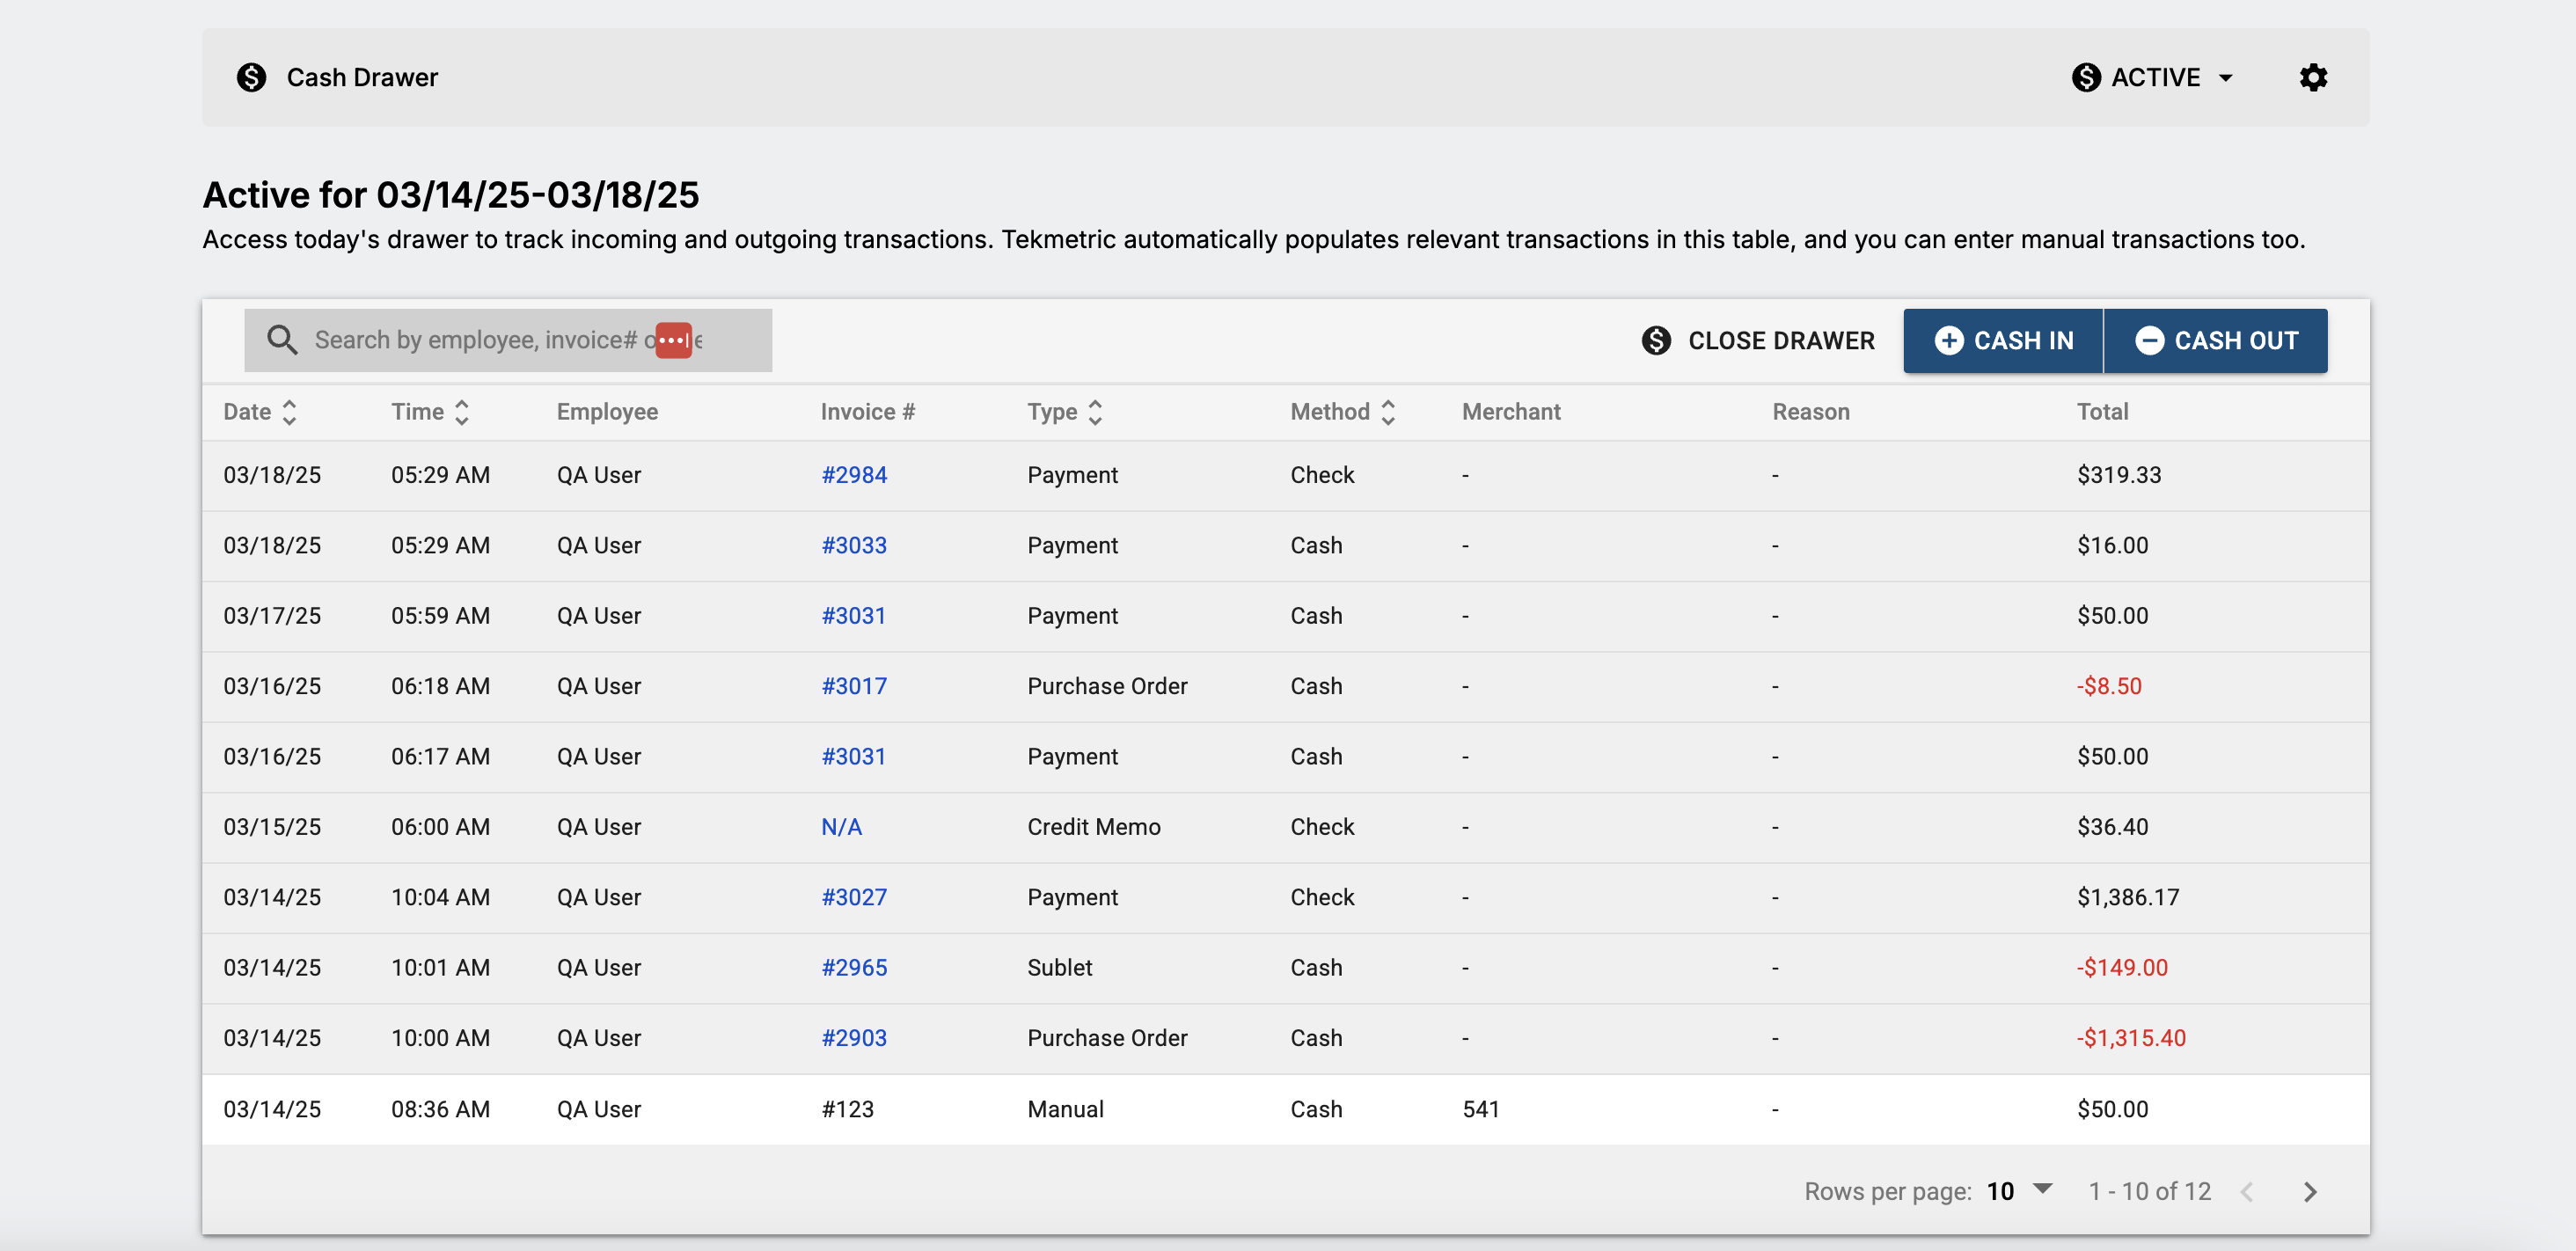The image size is (2576, 1251).
Task: Go to previous page of results
Action: click(x=2247, y=1191)
